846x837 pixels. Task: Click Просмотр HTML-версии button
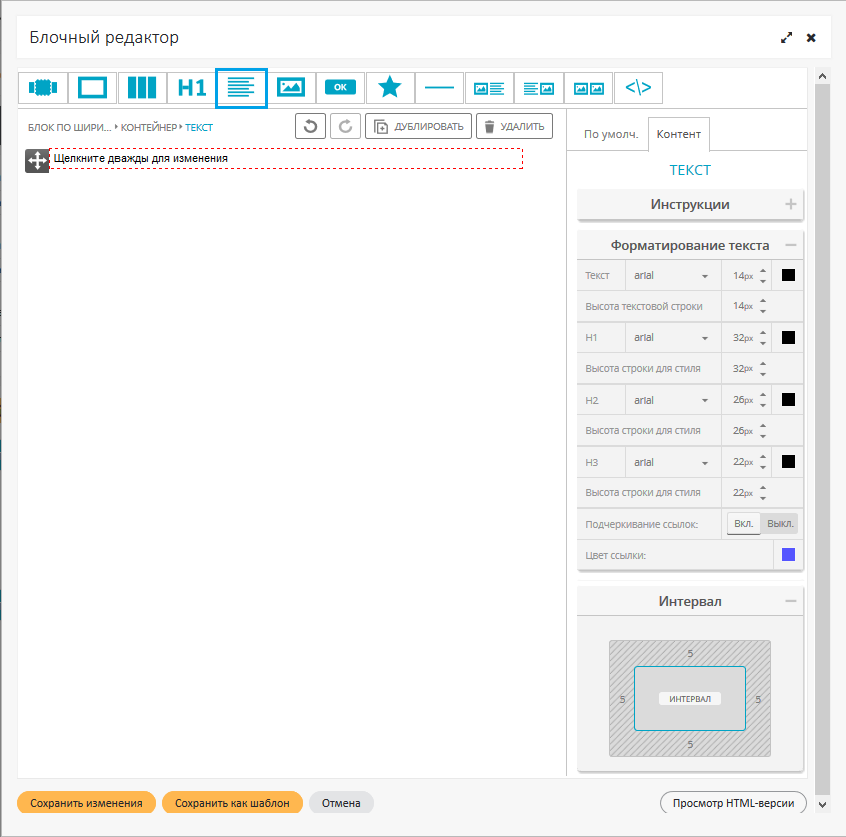click(x=733, y=803)
